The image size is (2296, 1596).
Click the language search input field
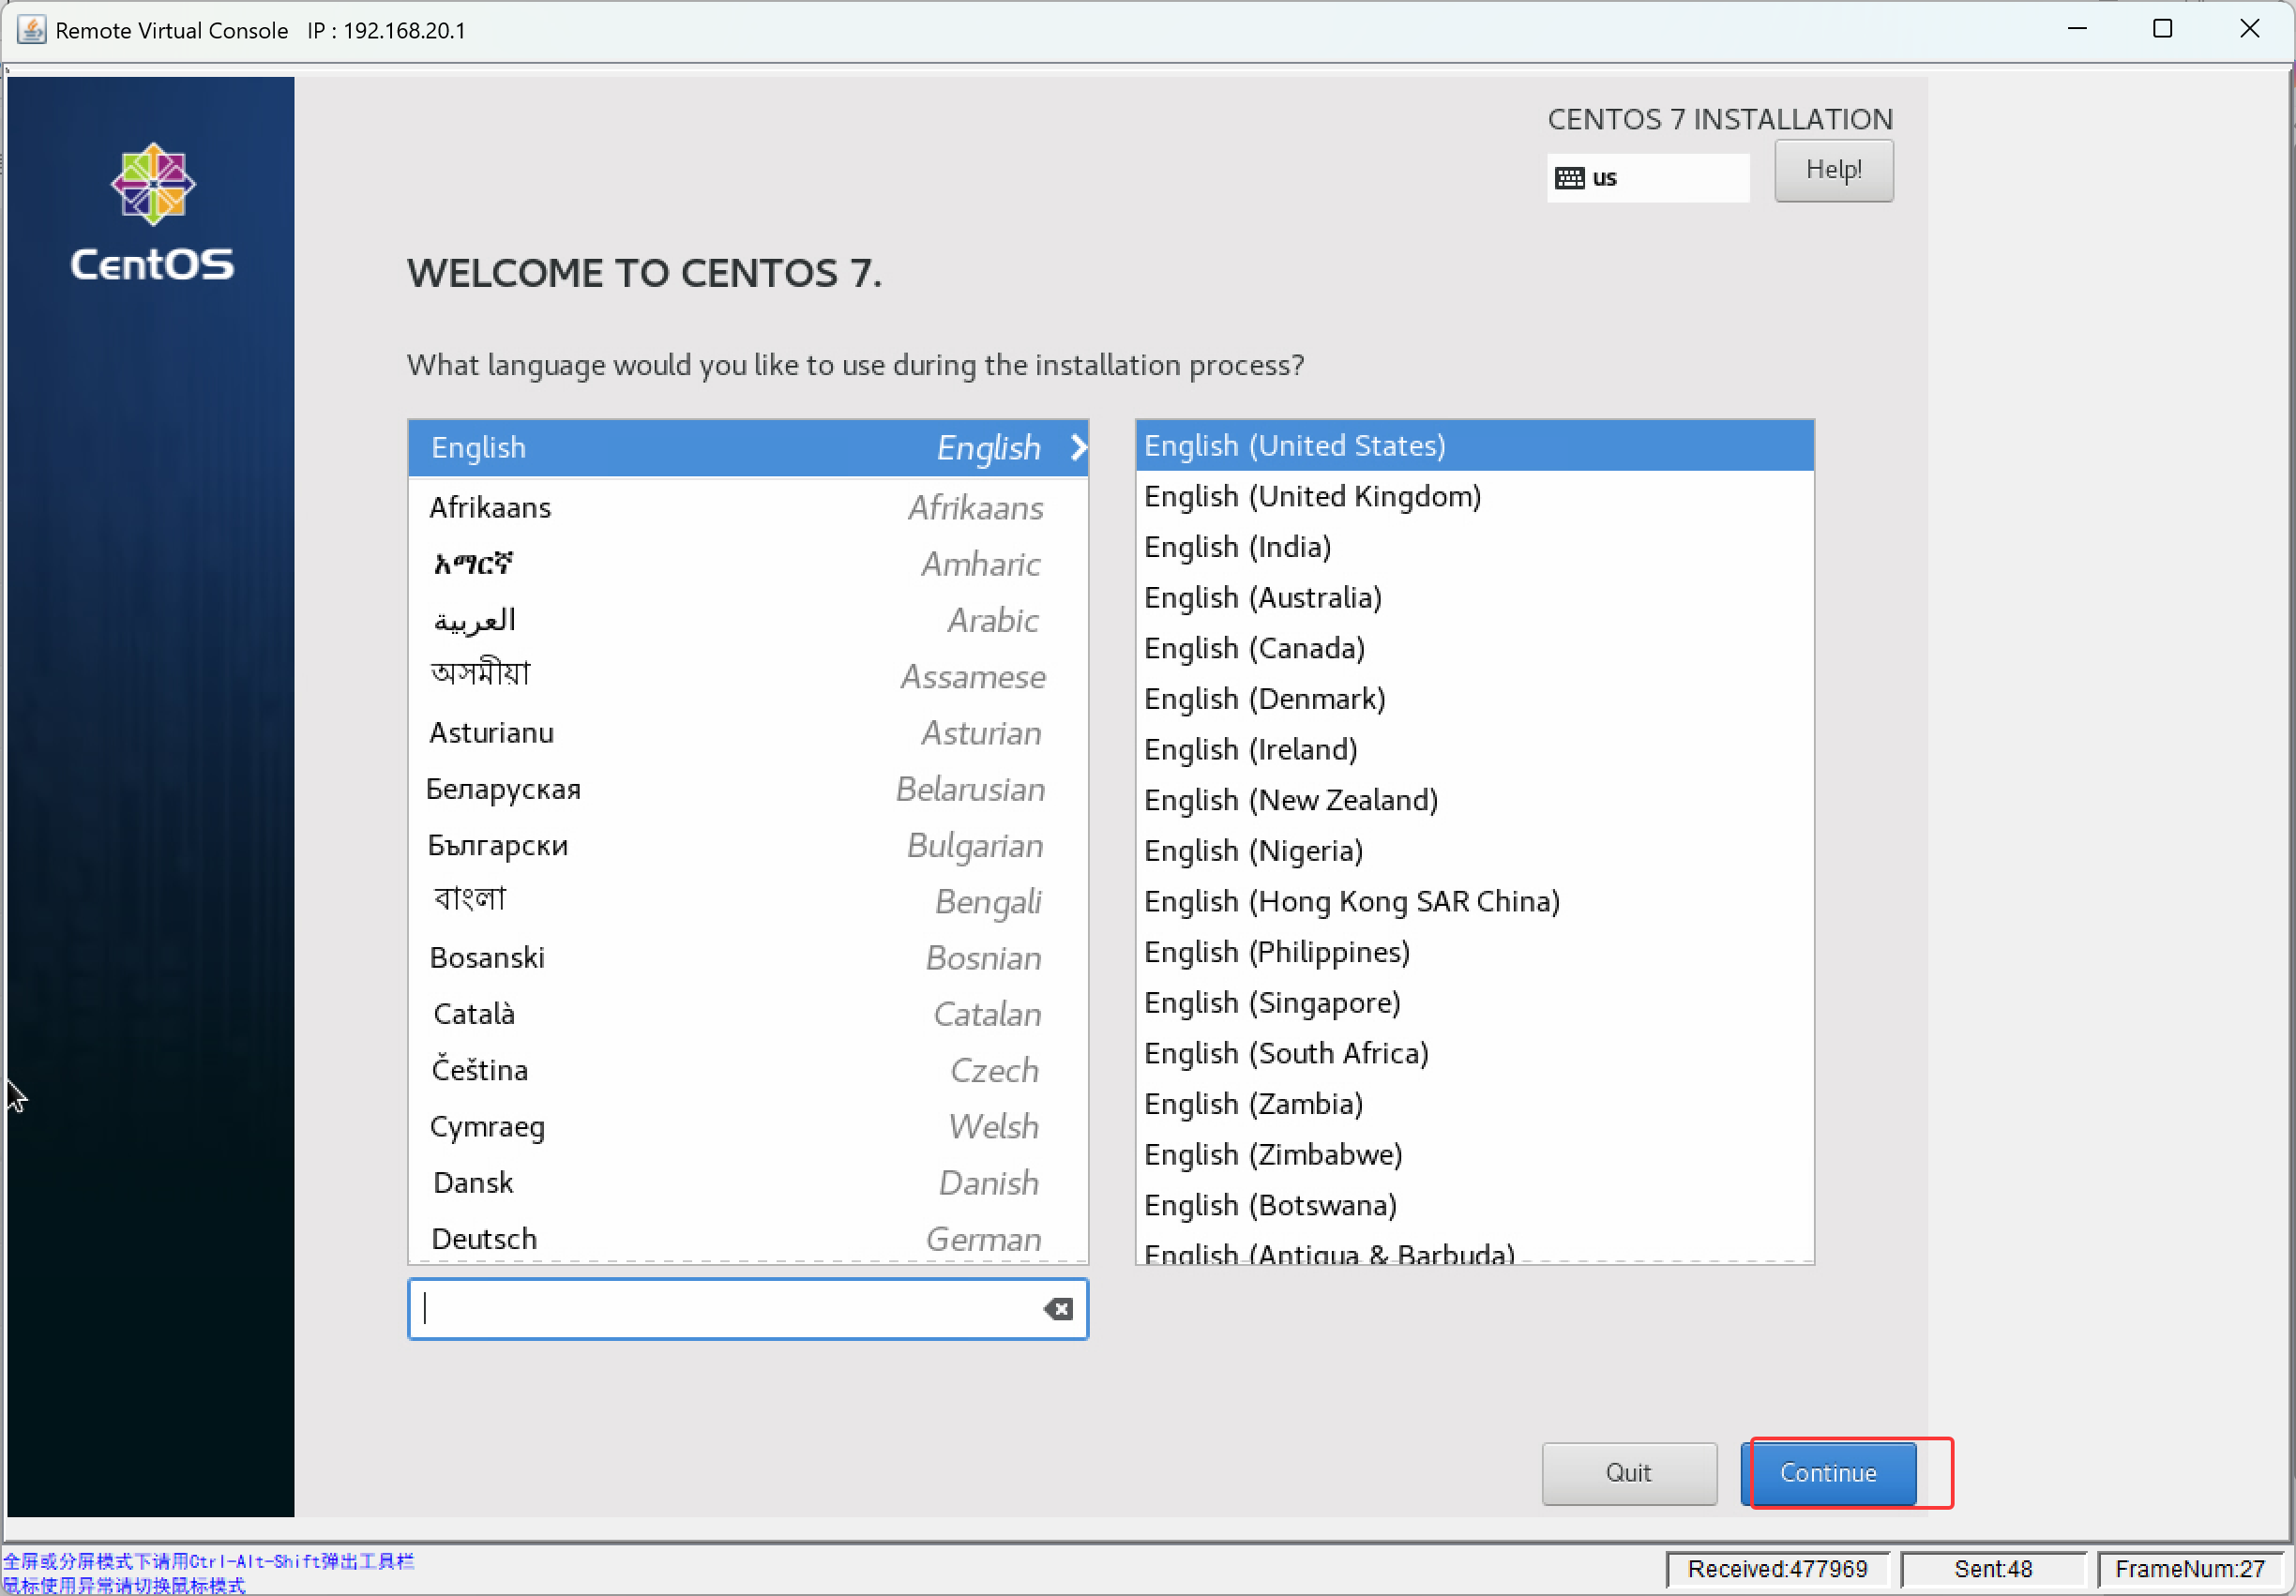click(x=725, y=1309)
